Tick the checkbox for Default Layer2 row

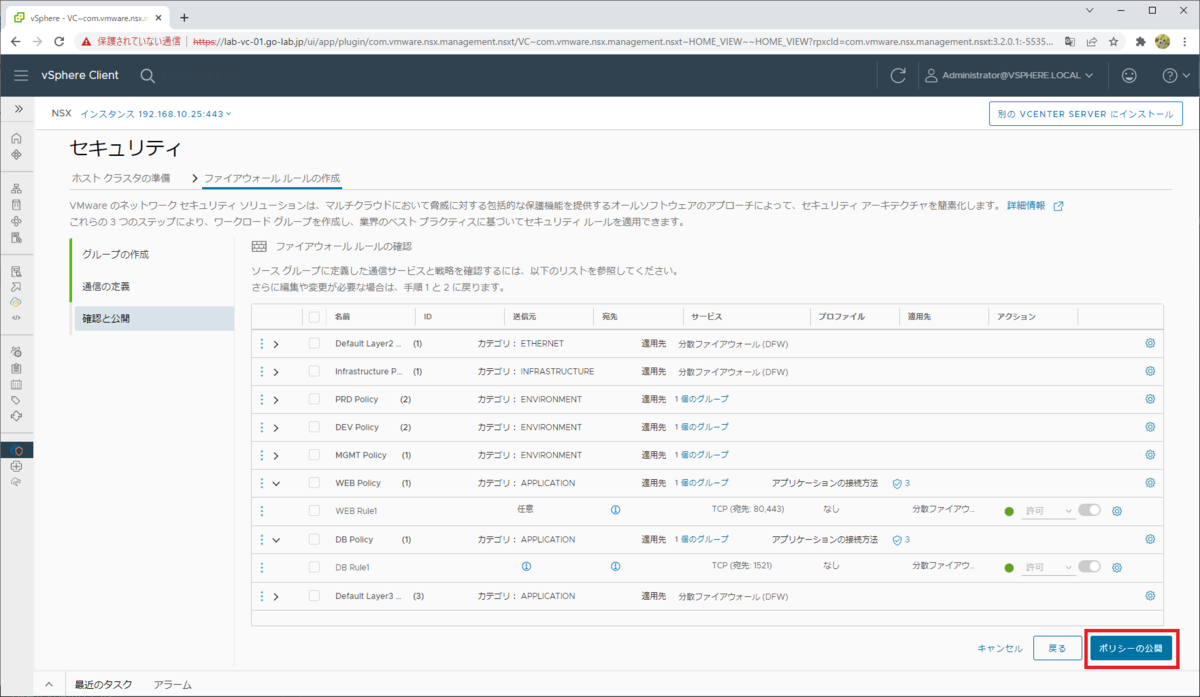pos(315,343)
